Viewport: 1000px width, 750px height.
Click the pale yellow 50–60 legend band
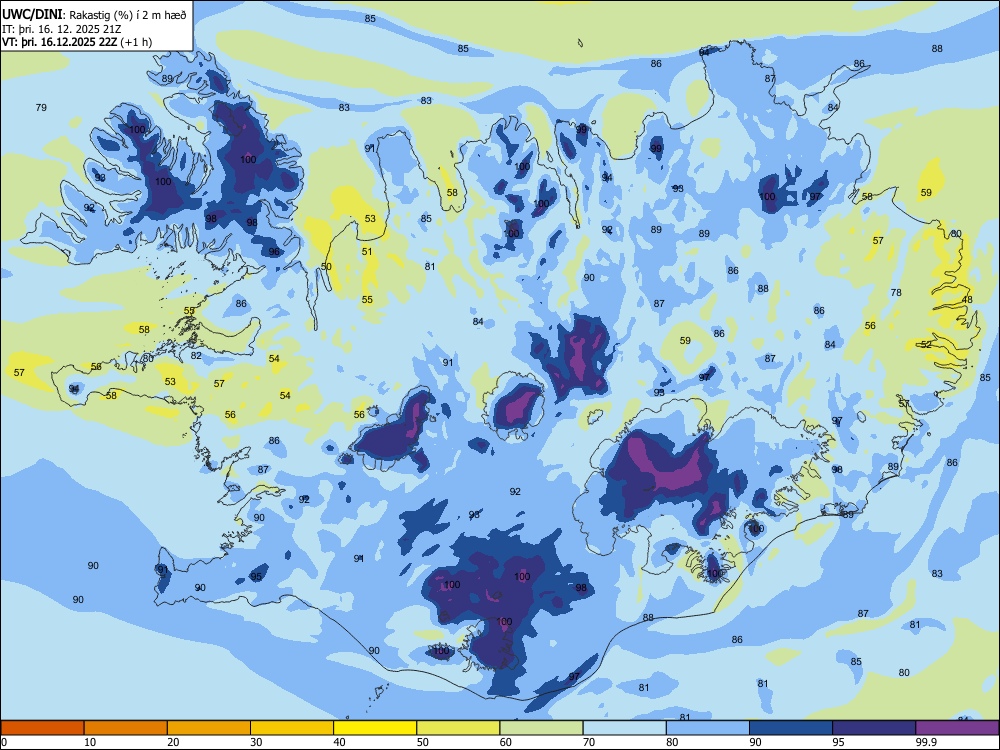[458, 728]
